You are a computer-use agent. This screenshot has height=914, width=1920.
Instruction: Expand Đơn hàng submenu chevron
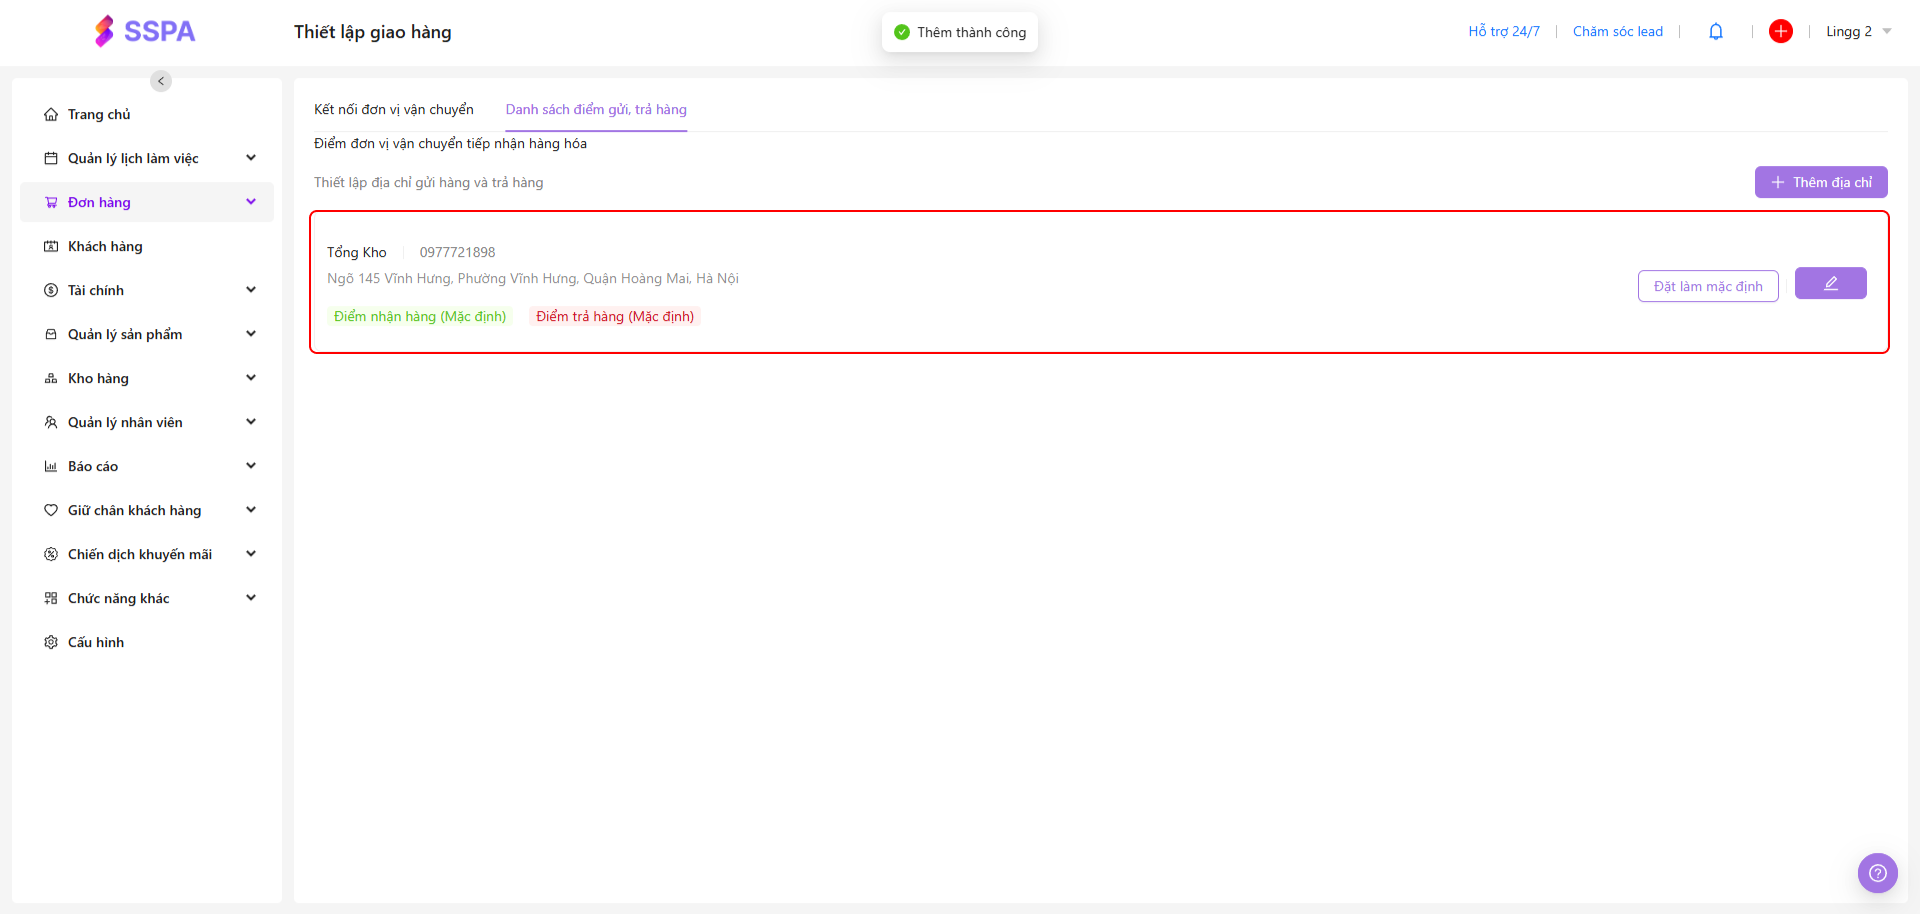[251, 202]
